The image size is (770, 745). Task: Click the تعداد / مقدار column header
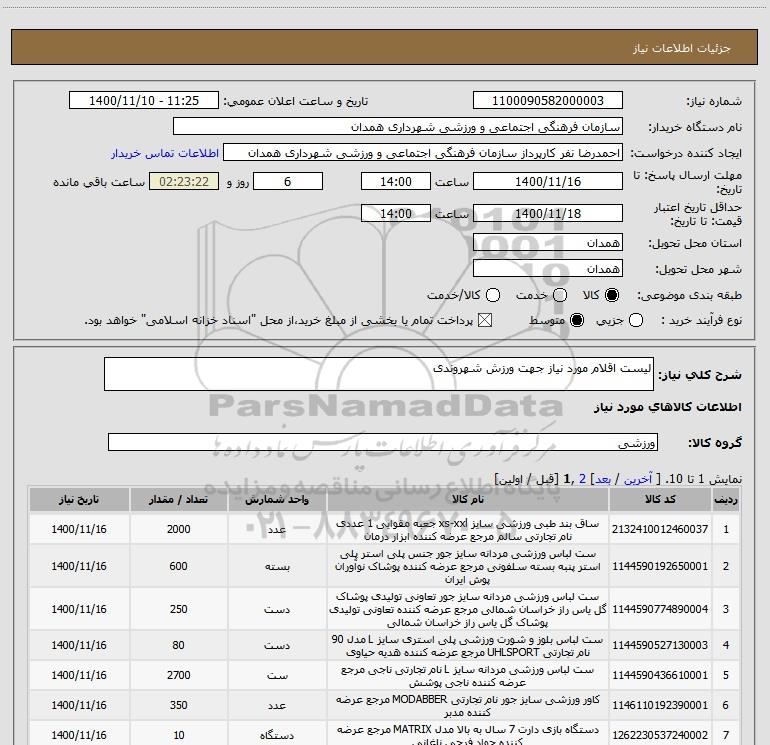[x=178, y=499]
